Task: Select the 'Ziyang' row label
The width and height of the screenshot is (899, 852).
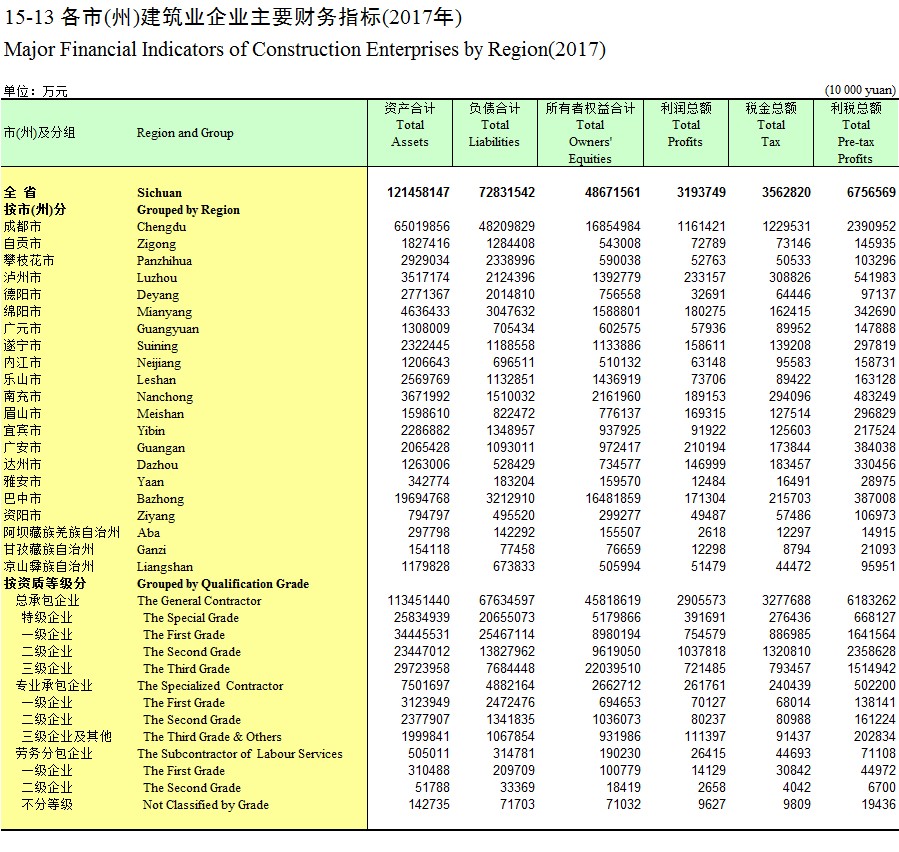Action: (155, 516)
